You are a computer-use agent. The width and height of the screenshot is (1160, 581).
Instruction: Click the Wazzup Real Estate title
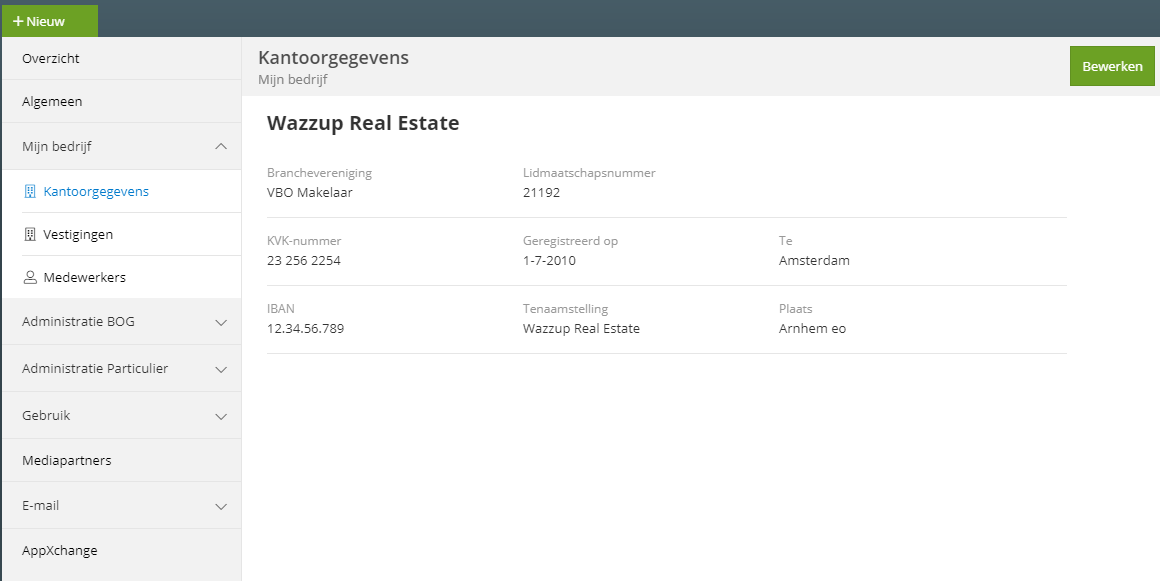click(363, 124)
